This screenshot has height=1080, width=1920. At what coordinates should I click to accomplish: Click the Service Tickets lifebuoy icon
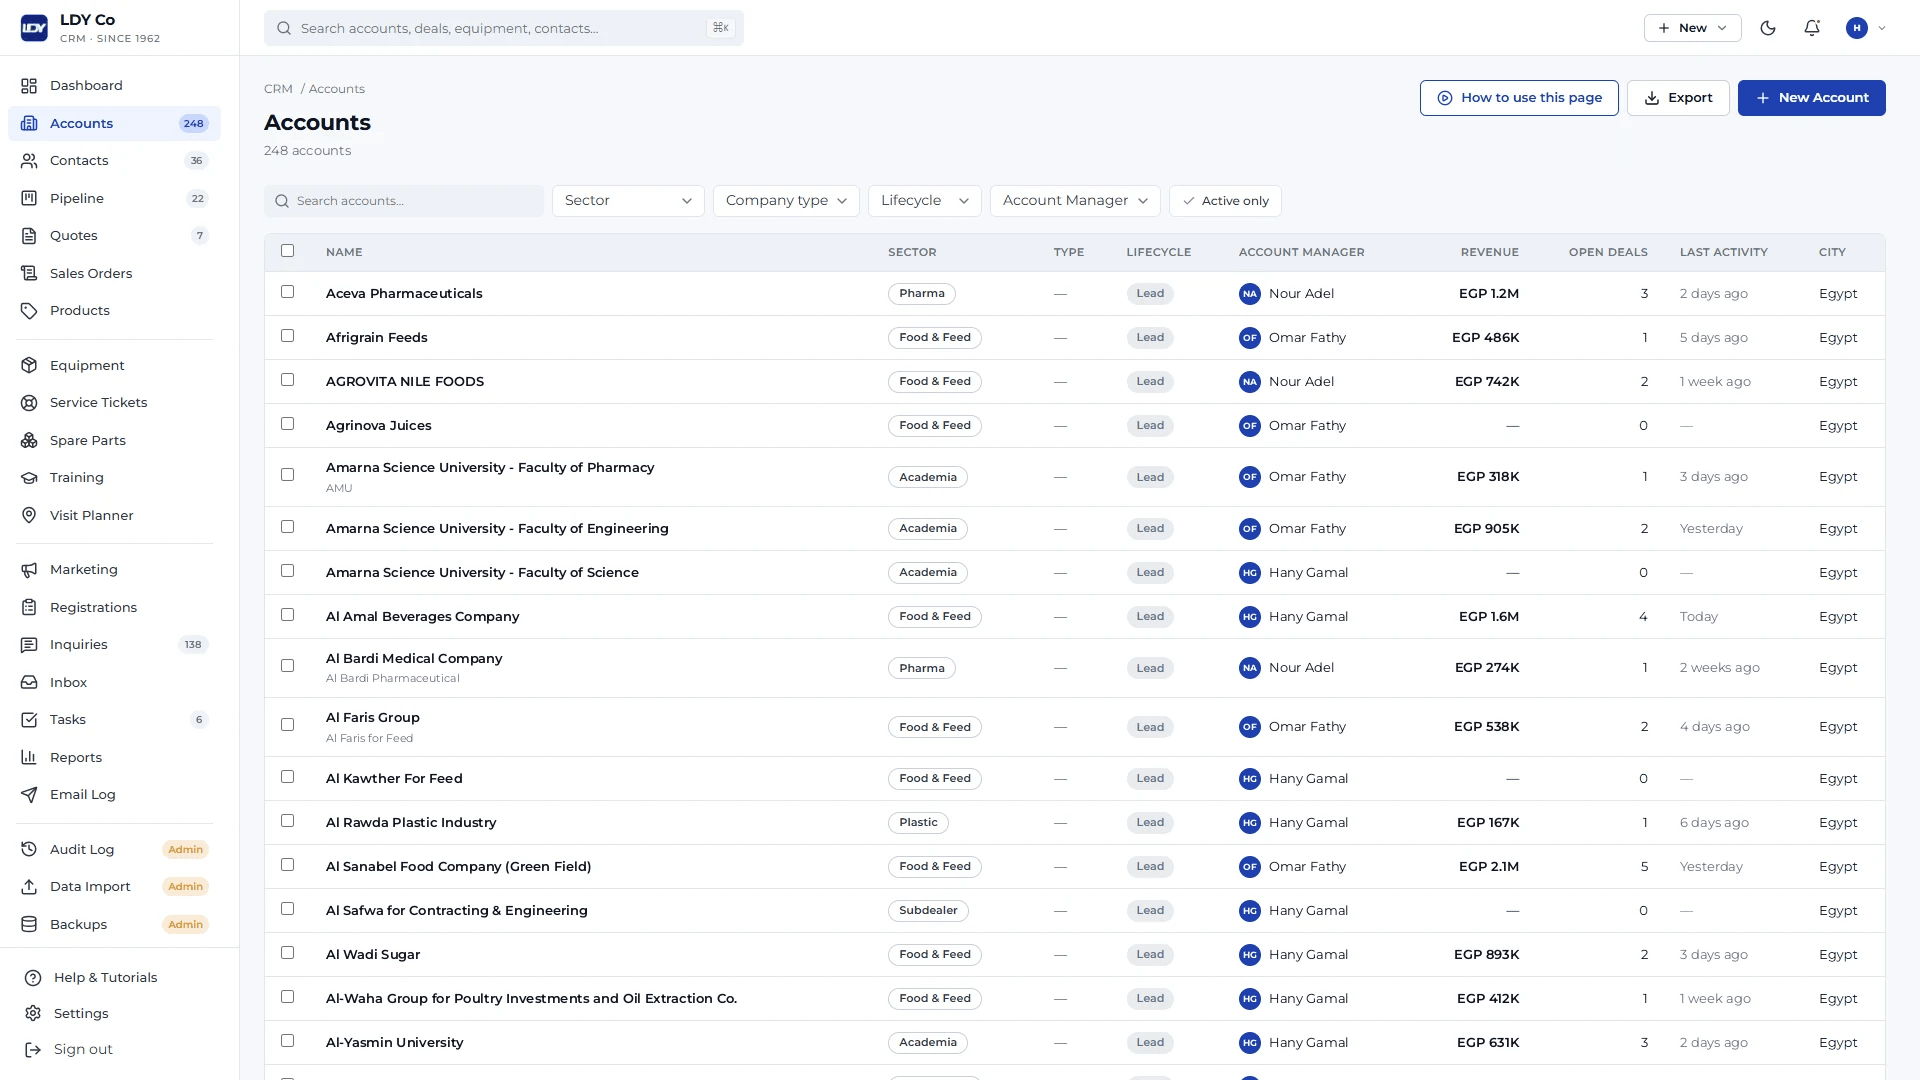29,403
